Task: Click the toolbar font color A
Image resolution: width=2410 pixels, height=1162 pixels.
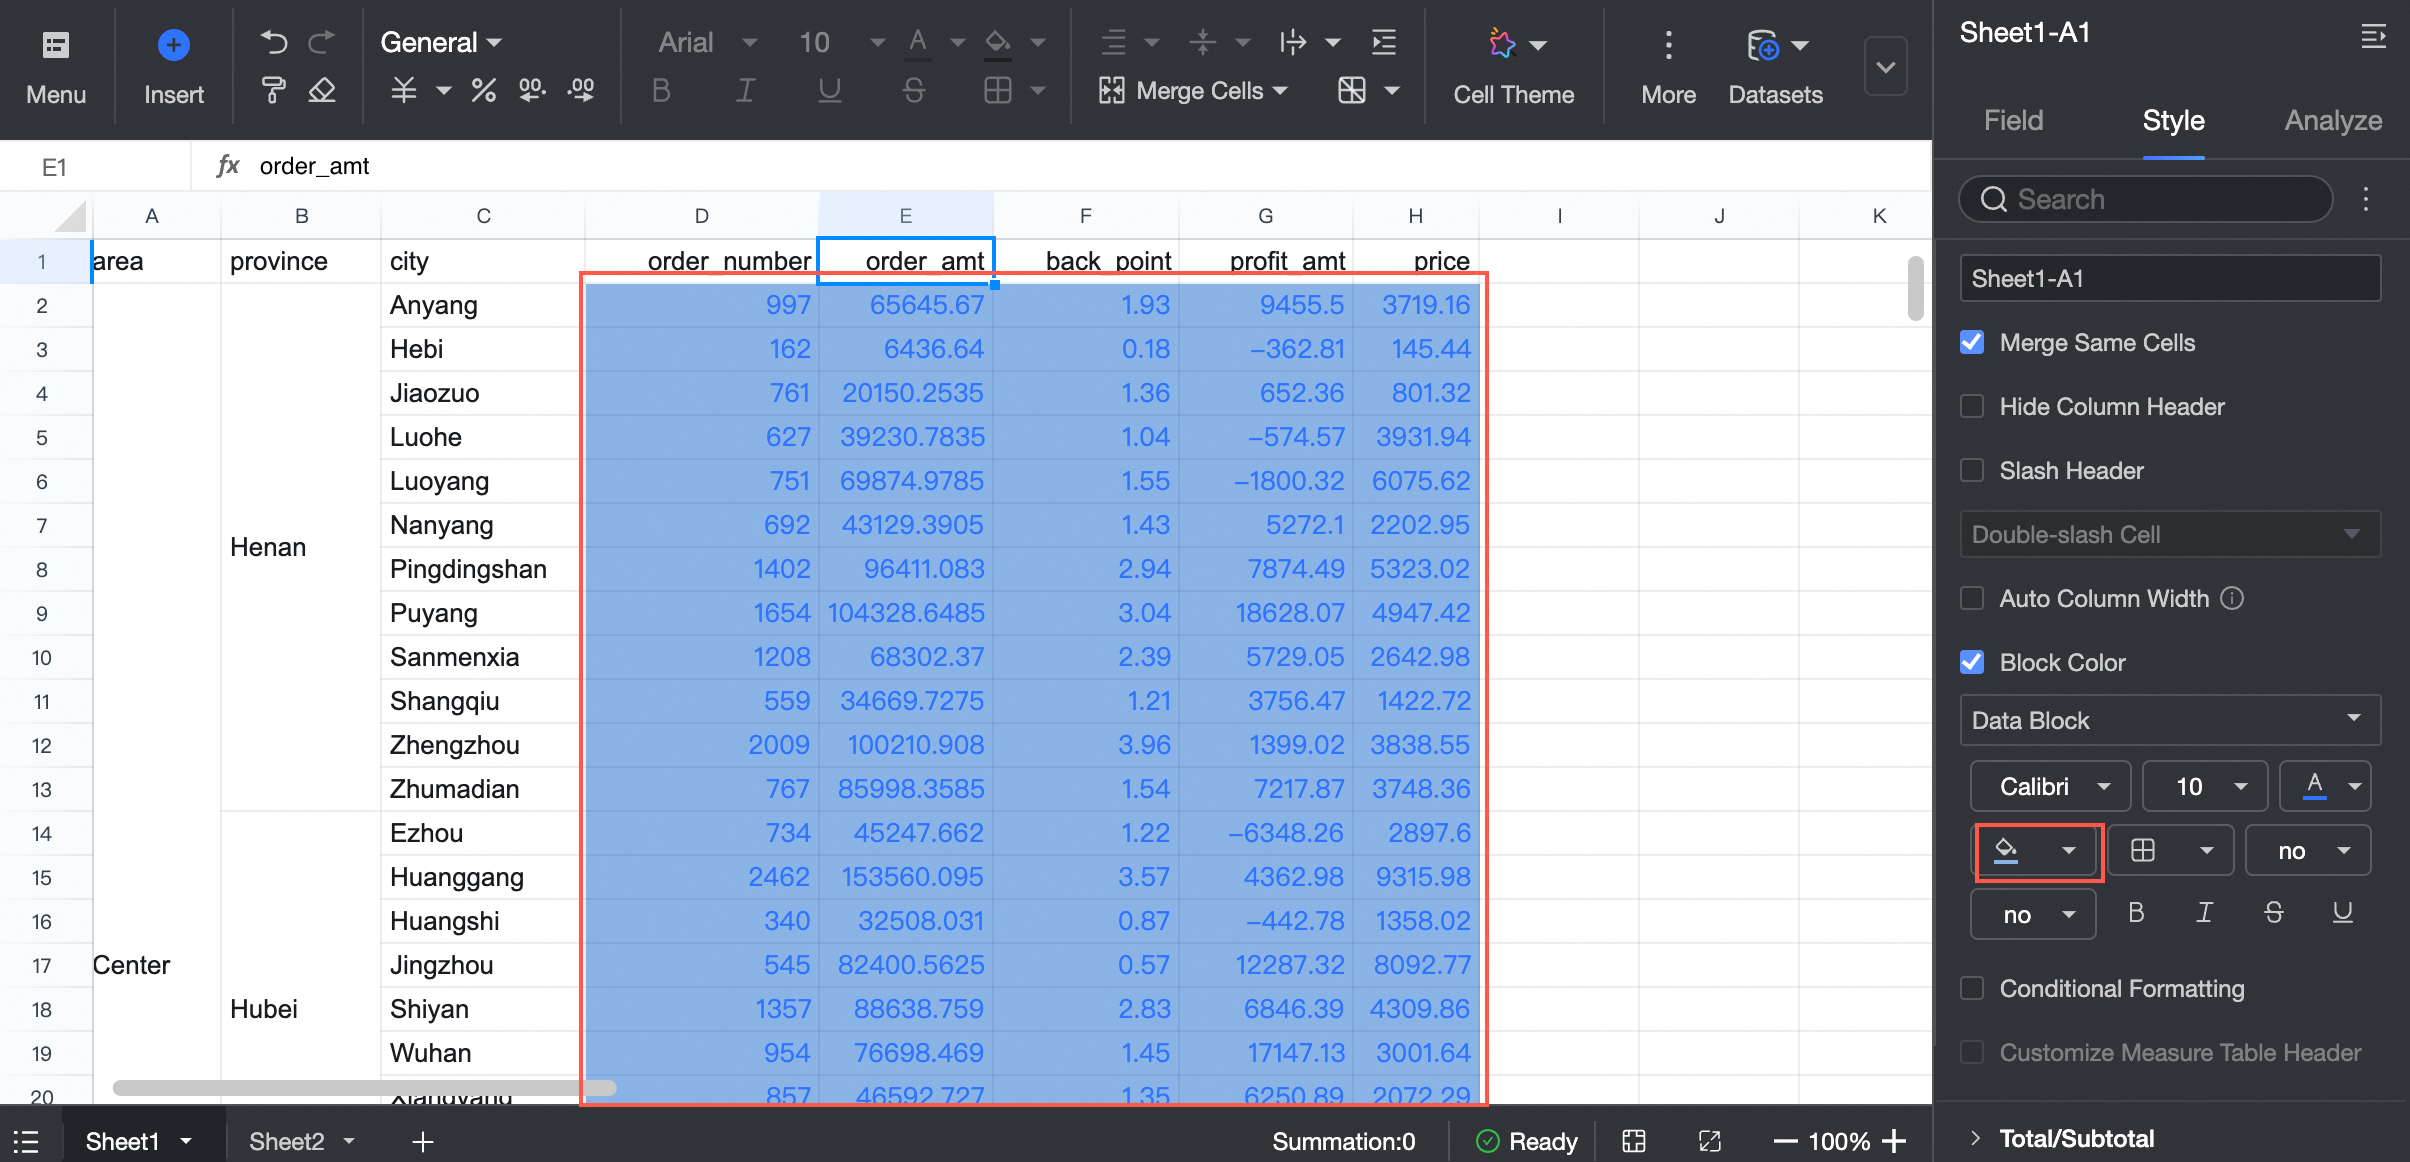Action: [x=918, y=42]
